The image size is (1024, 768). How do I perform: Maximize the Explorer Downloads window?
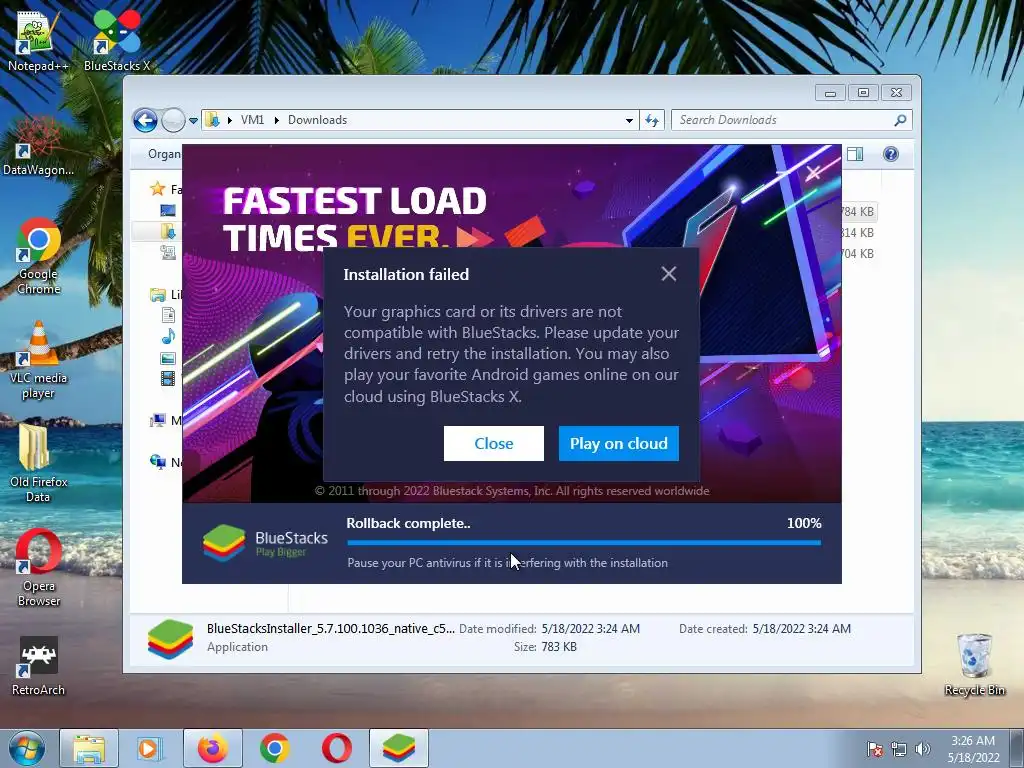(x=863, y=93)
